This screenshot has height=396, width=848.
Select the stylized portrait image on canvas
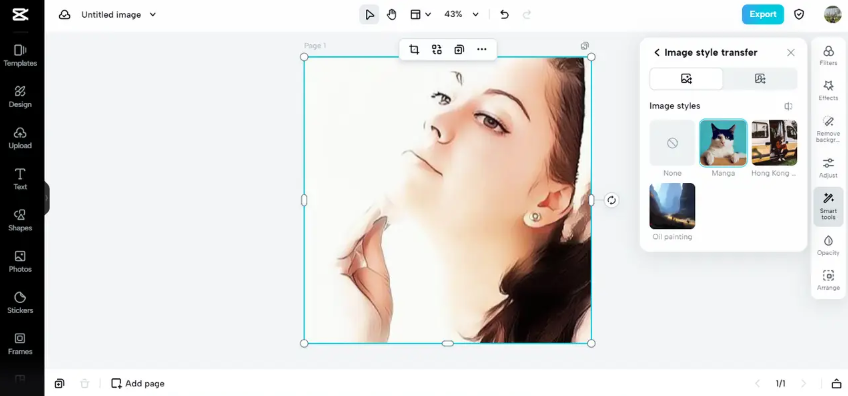pyautogui.click(x=448, y=200)
